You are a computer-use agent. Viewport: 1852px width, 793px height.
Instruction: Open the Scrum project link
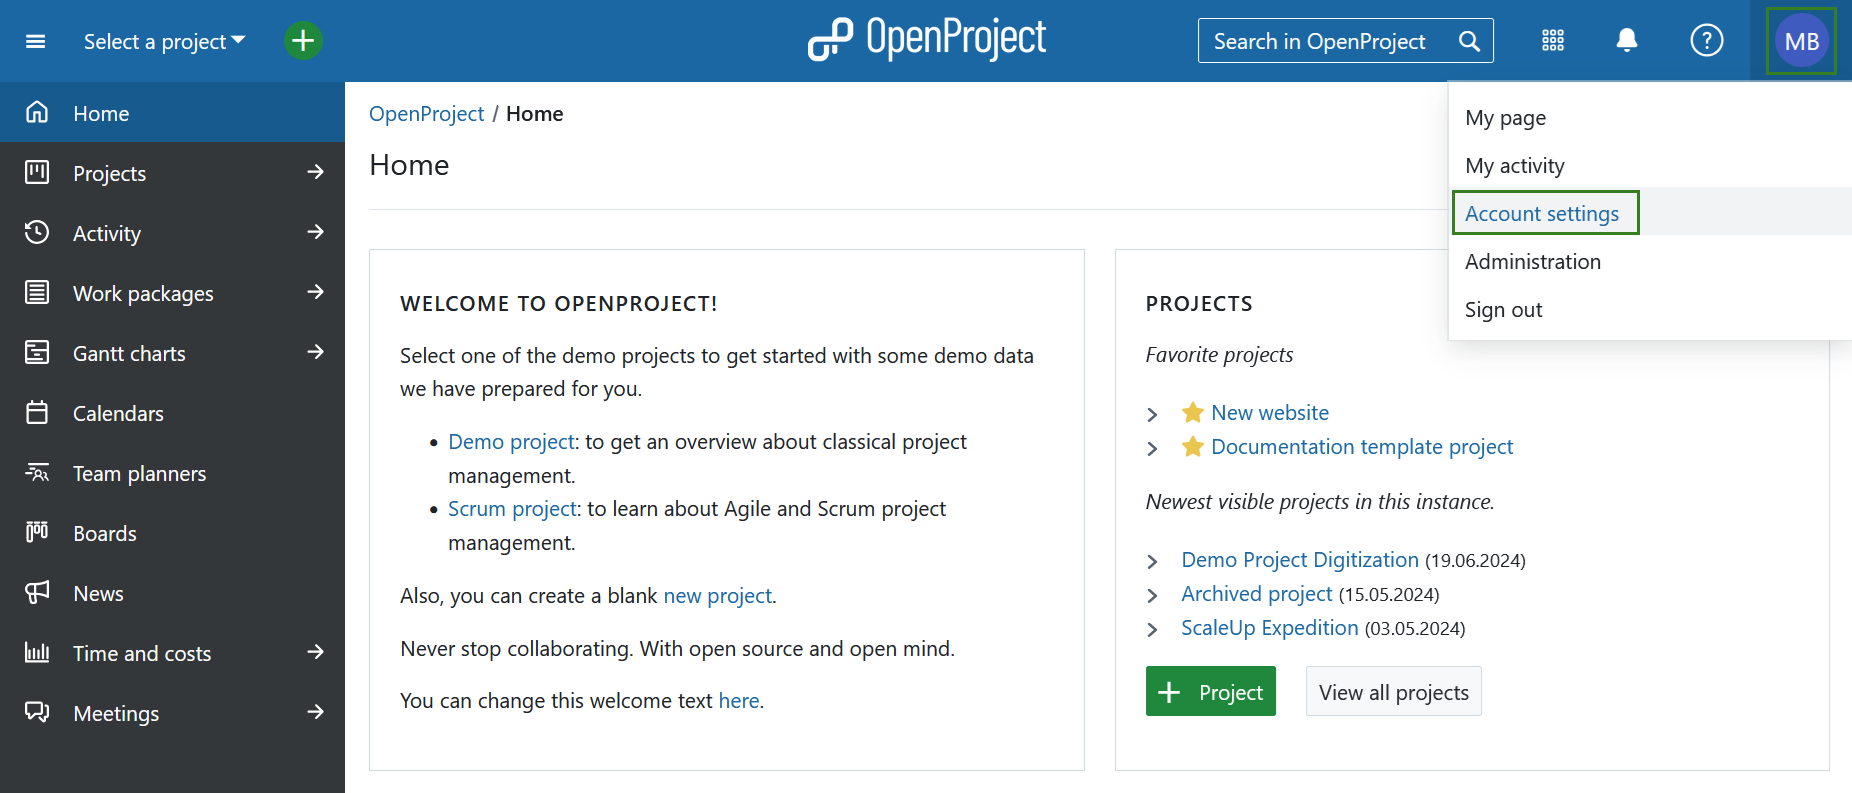512,508
